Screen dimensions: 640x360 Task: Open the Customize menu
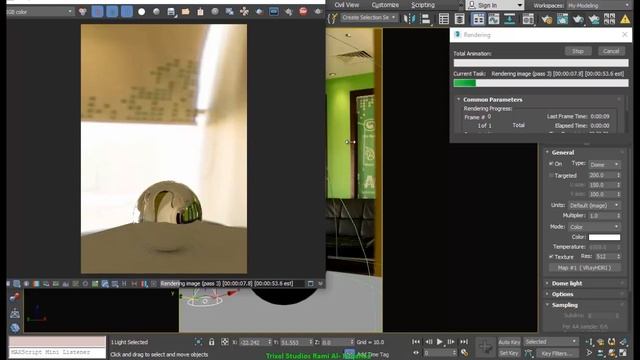385,5
